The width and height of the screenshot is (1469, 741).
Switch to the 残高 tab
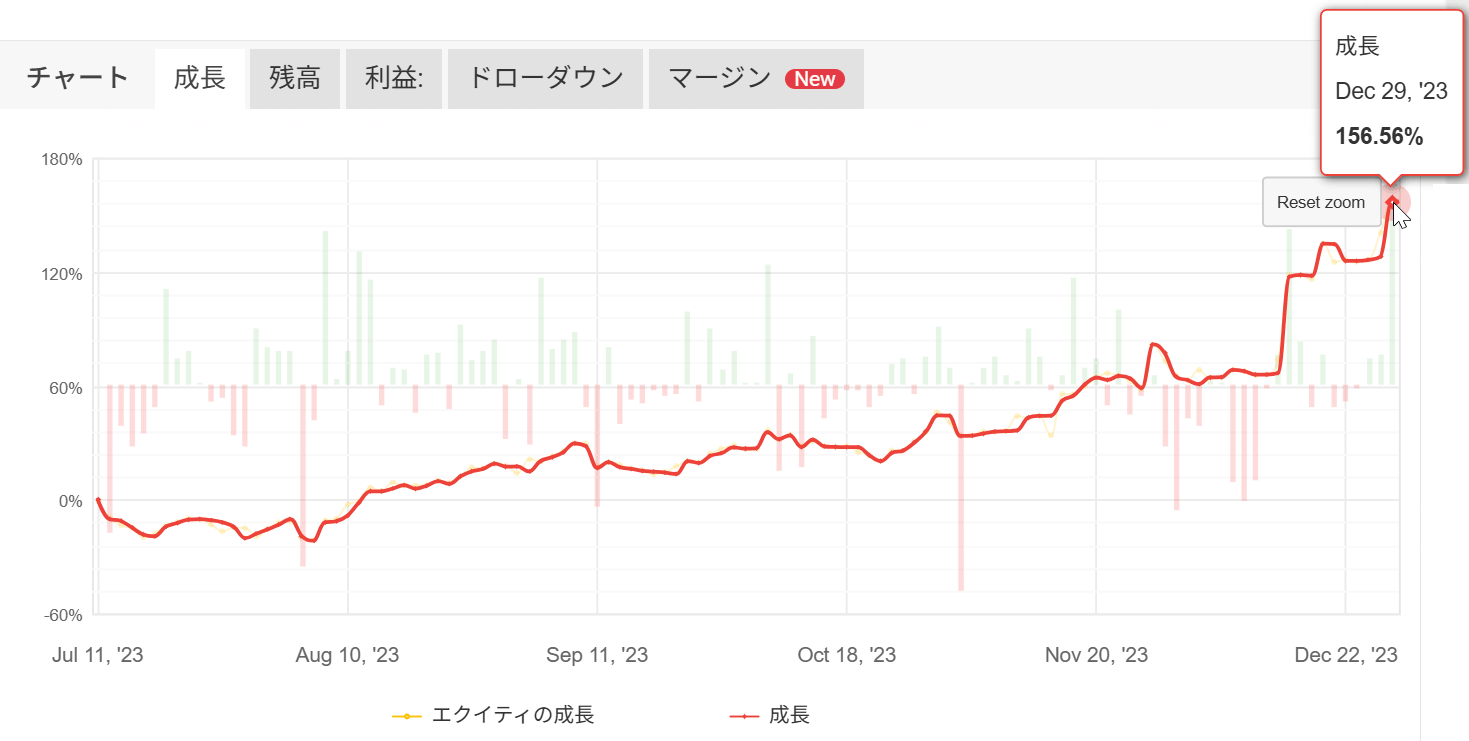[x=295, y=78]
